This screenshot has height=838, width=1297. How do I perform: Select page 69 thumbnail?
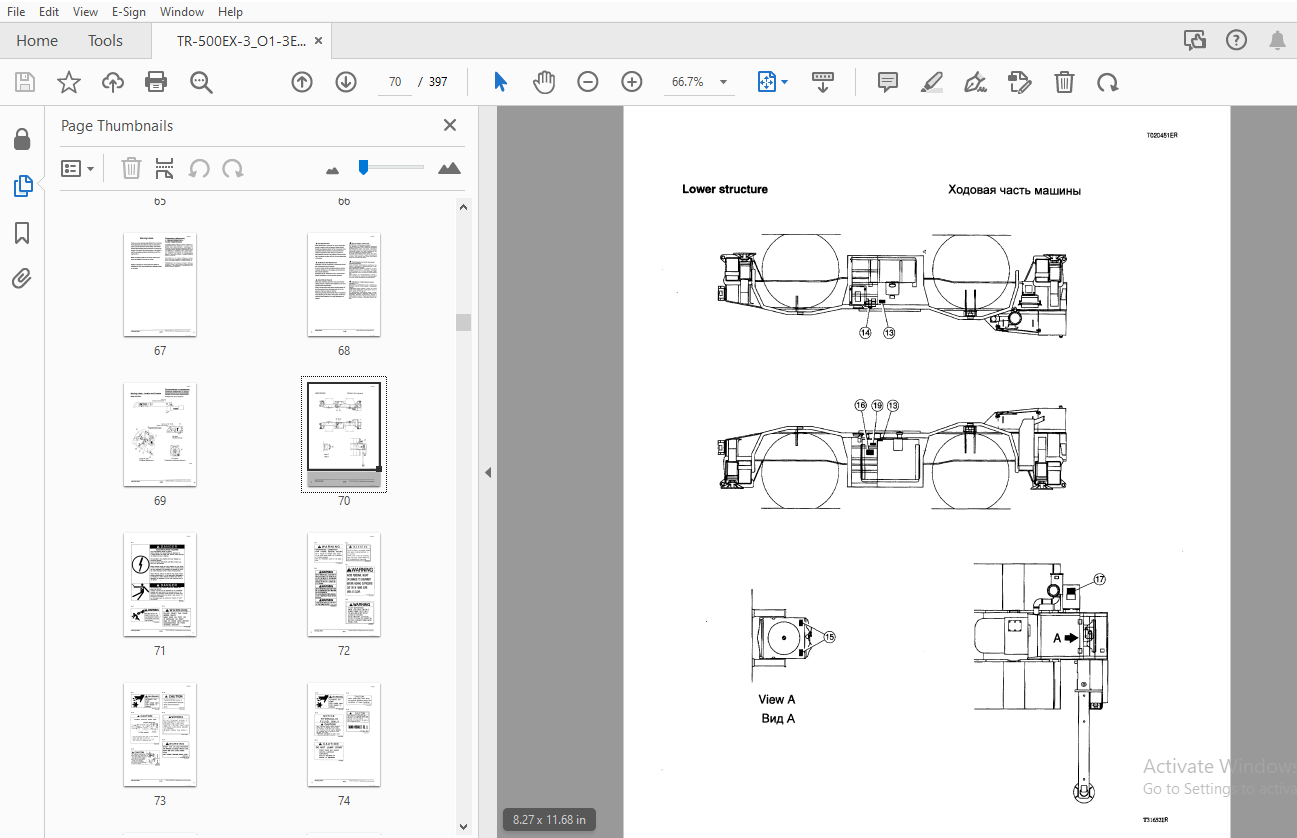[160, 435]
